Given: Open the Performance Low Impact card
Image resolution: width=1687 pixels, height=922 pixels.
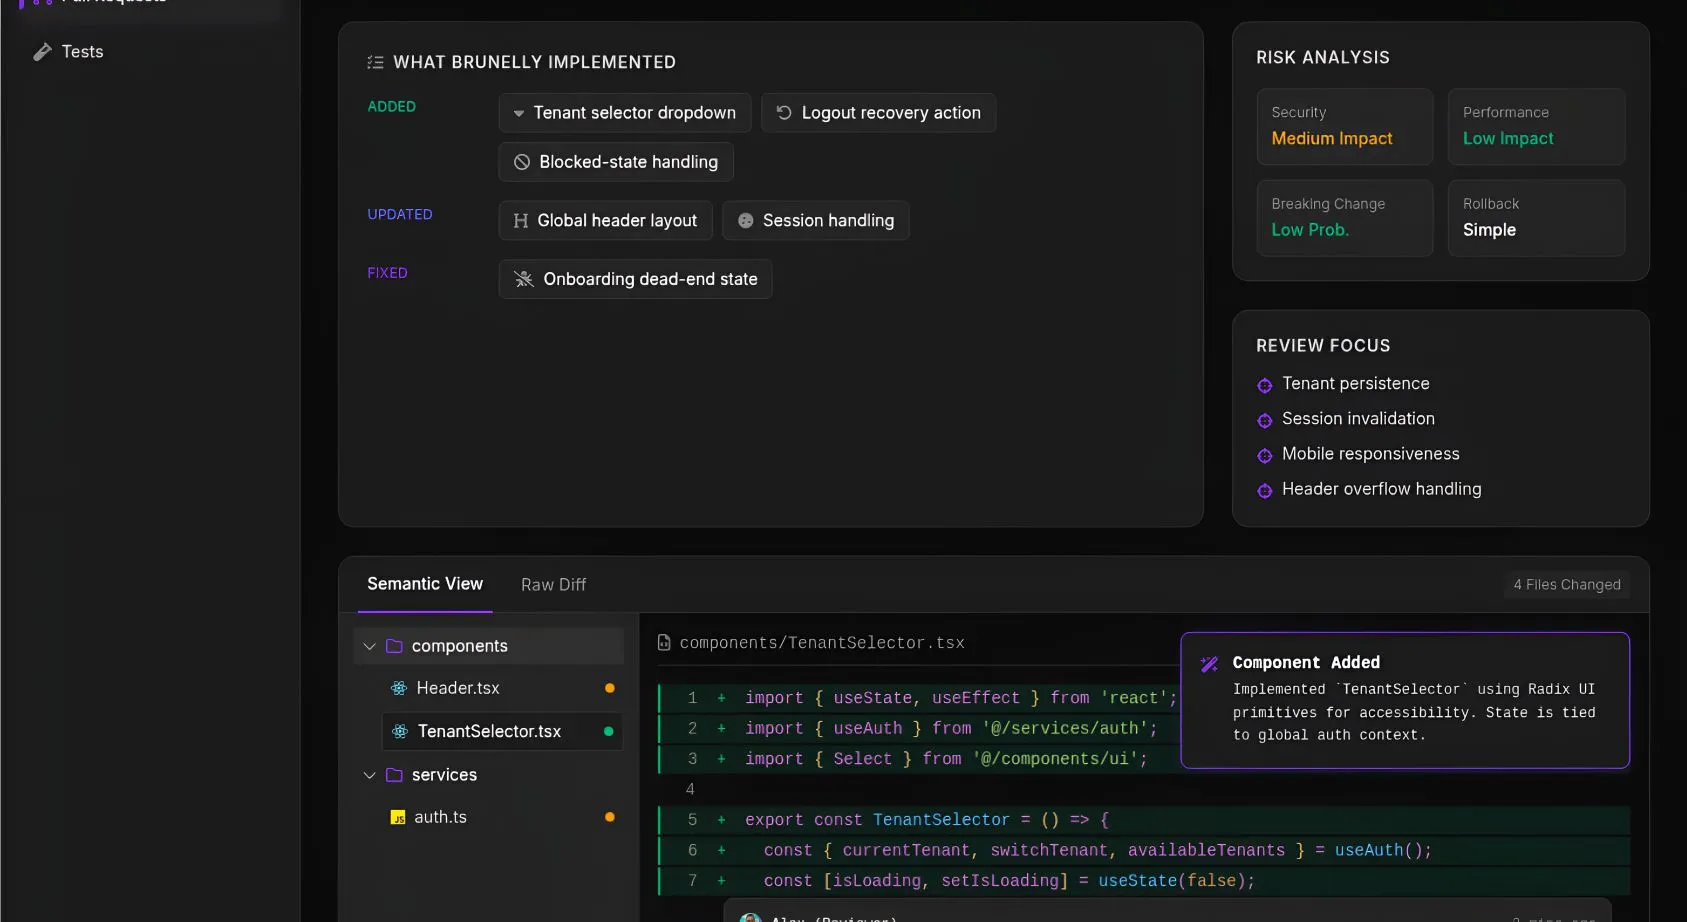Looking at the screenshot, I should tap(1537, 127).
